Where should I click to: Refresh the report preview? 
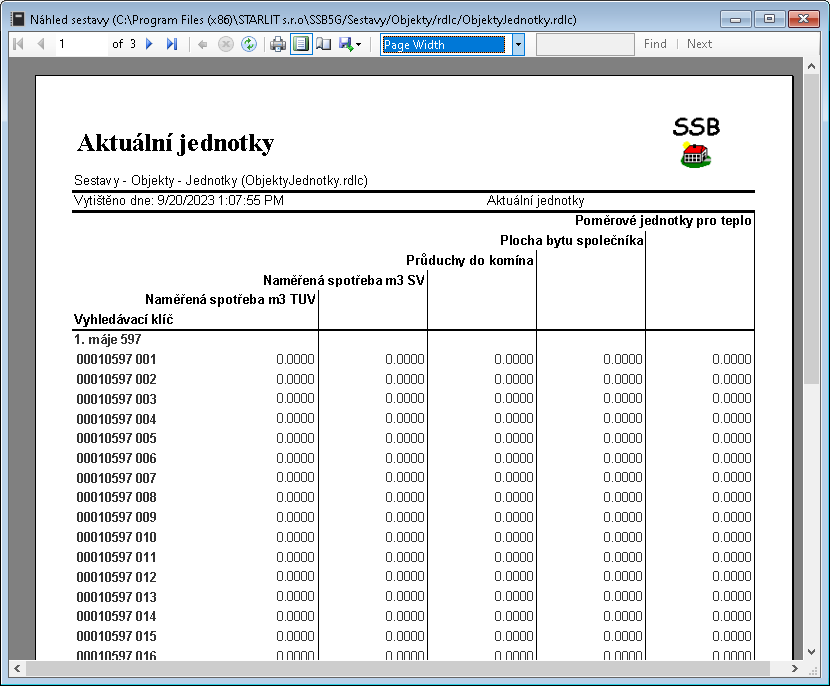(x=248, y=44)
